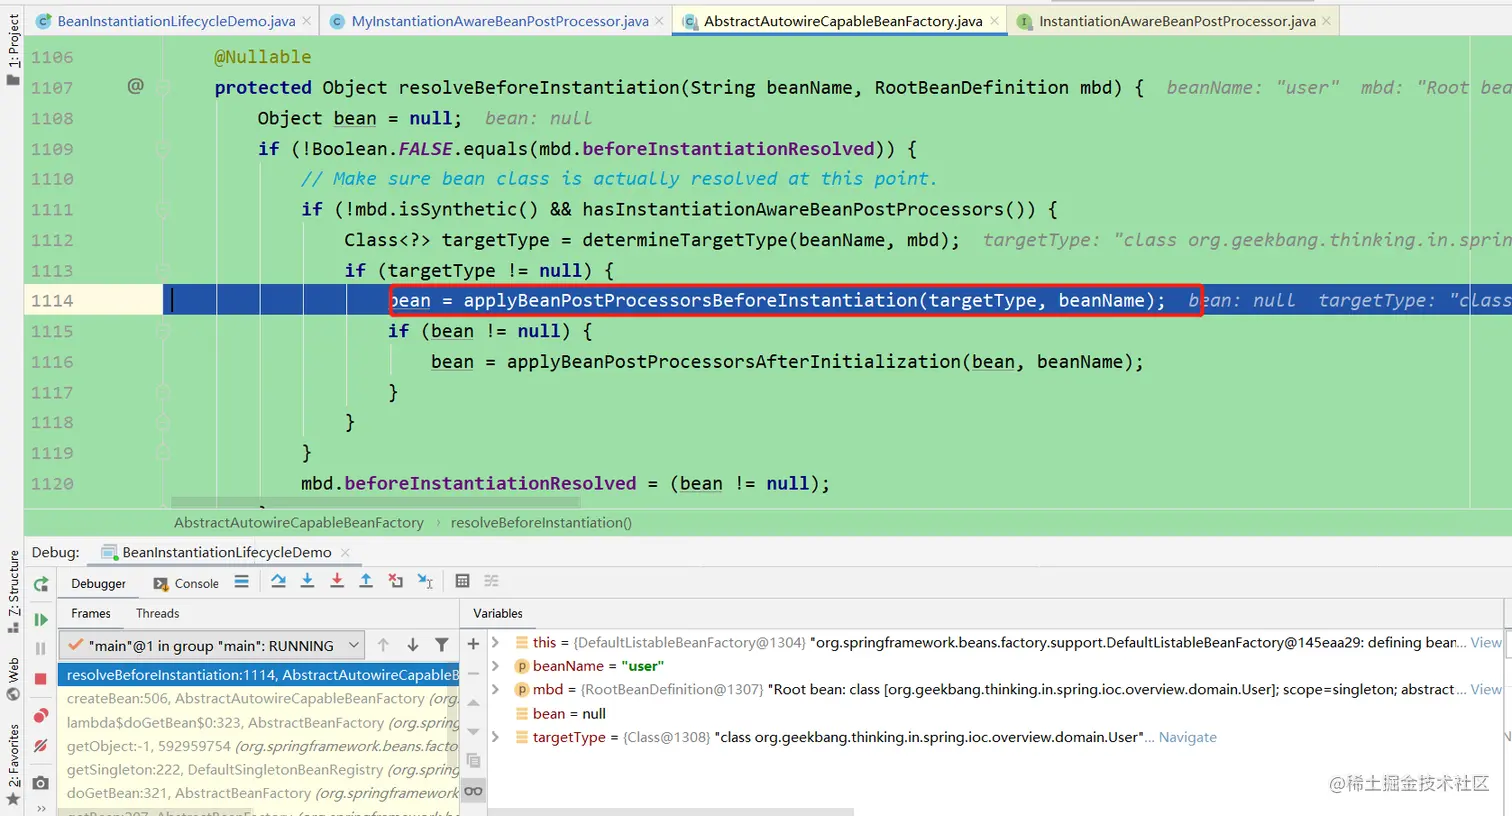1512x816 pixels.
Task: Close the MyInstantiationAwareBeanPostProcessor.java tab
Action: (x=660, y=21)
